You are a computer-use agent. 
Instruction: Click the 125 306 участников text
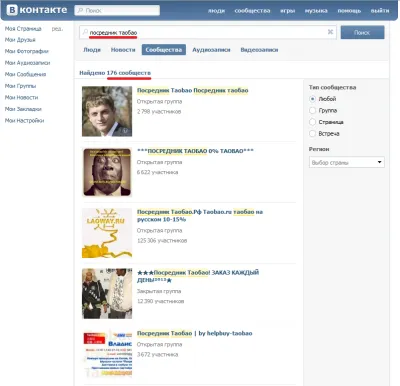pos(162,241)
